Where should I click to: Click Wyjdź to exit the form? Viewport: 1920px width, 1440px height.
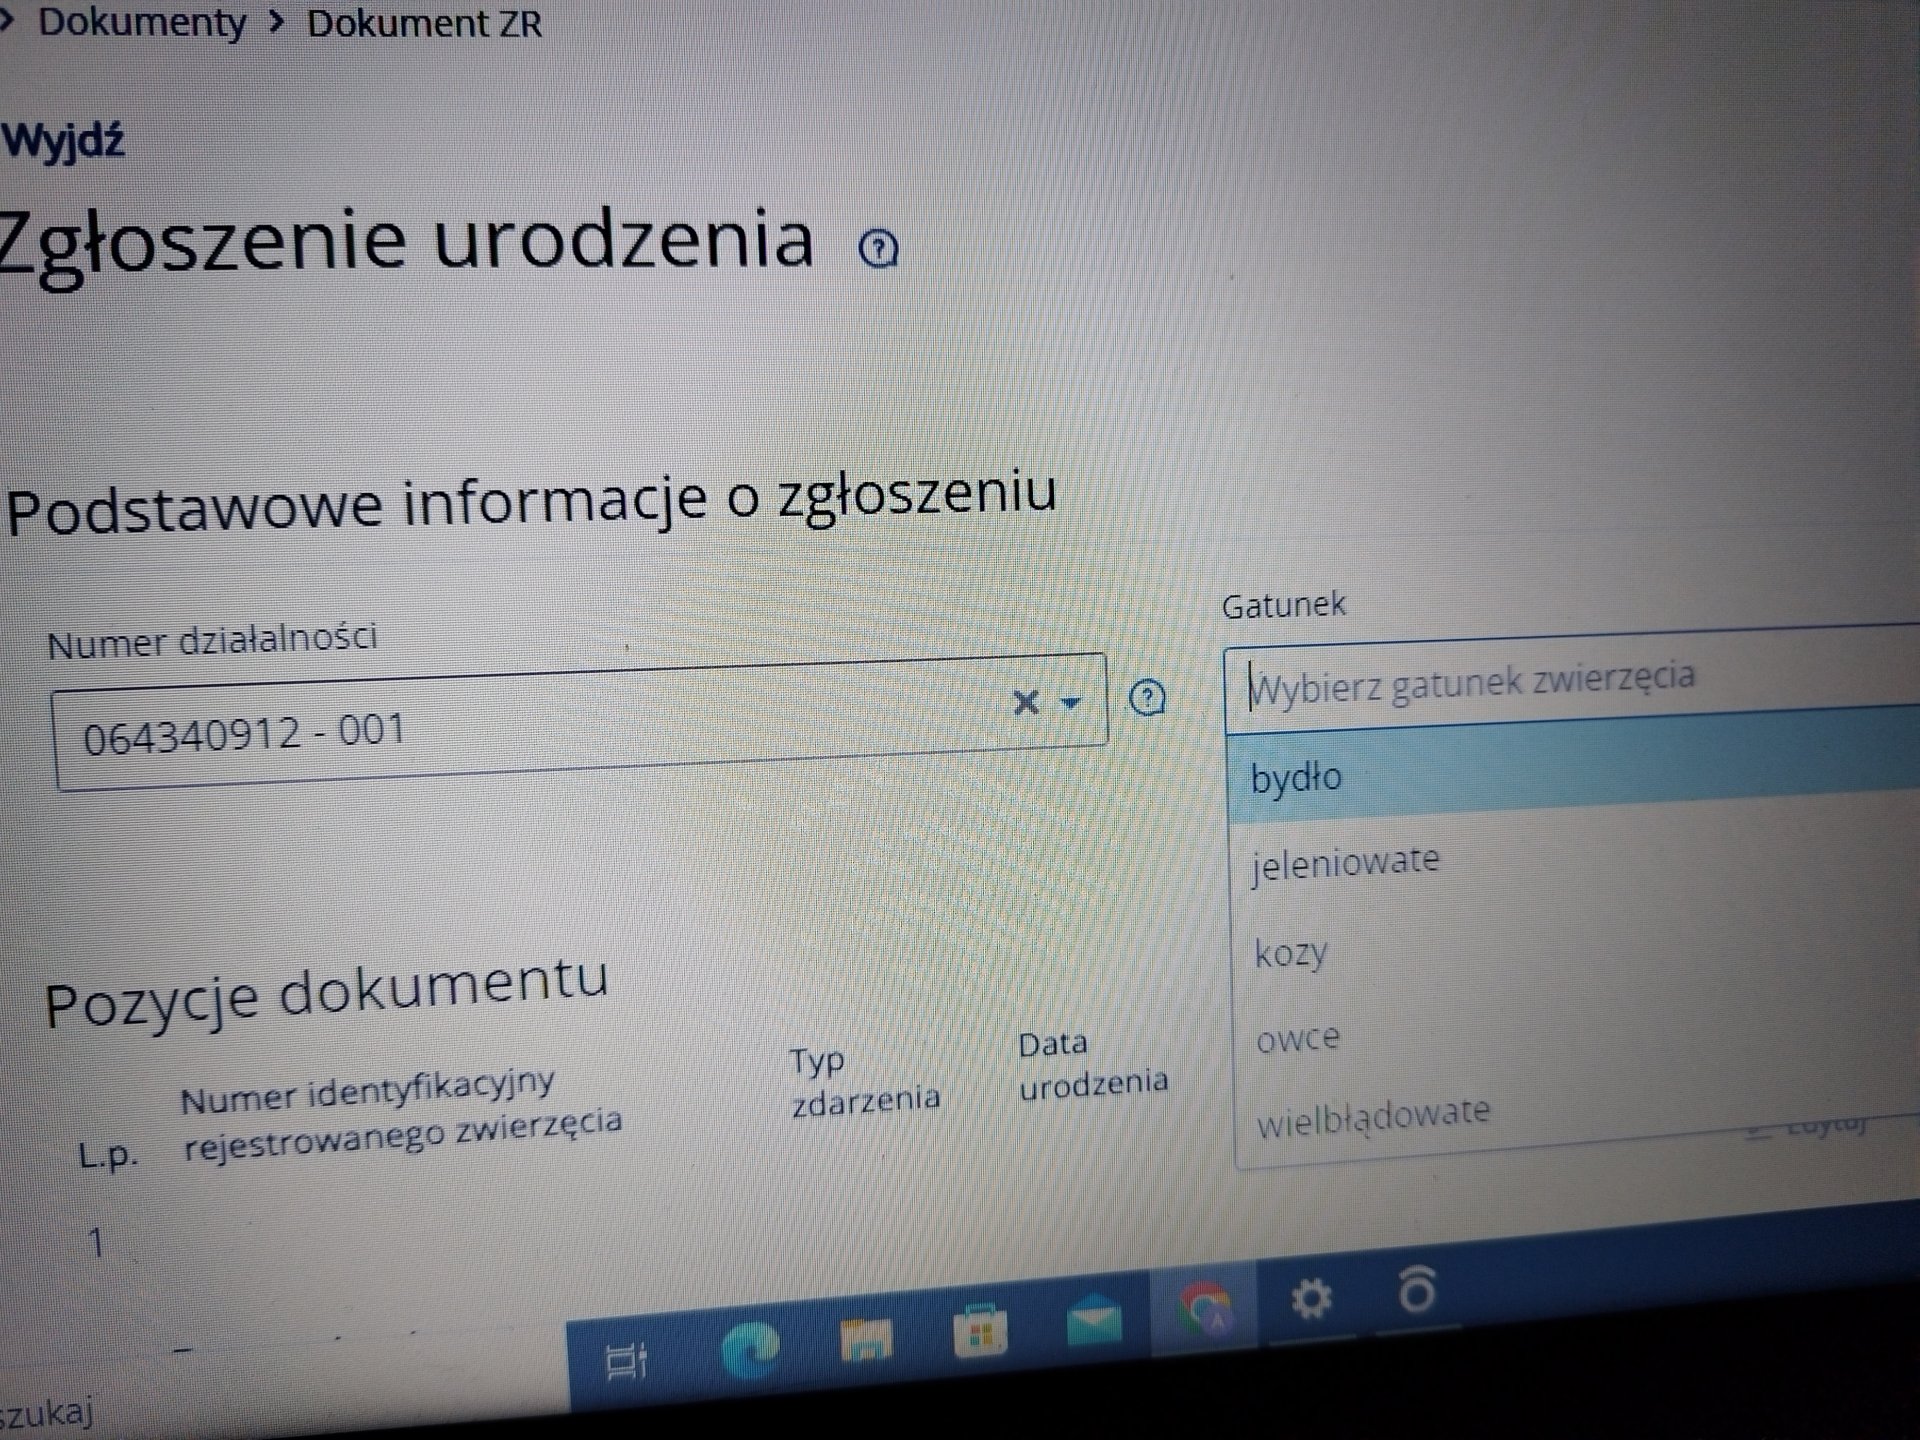click(64, 141)
